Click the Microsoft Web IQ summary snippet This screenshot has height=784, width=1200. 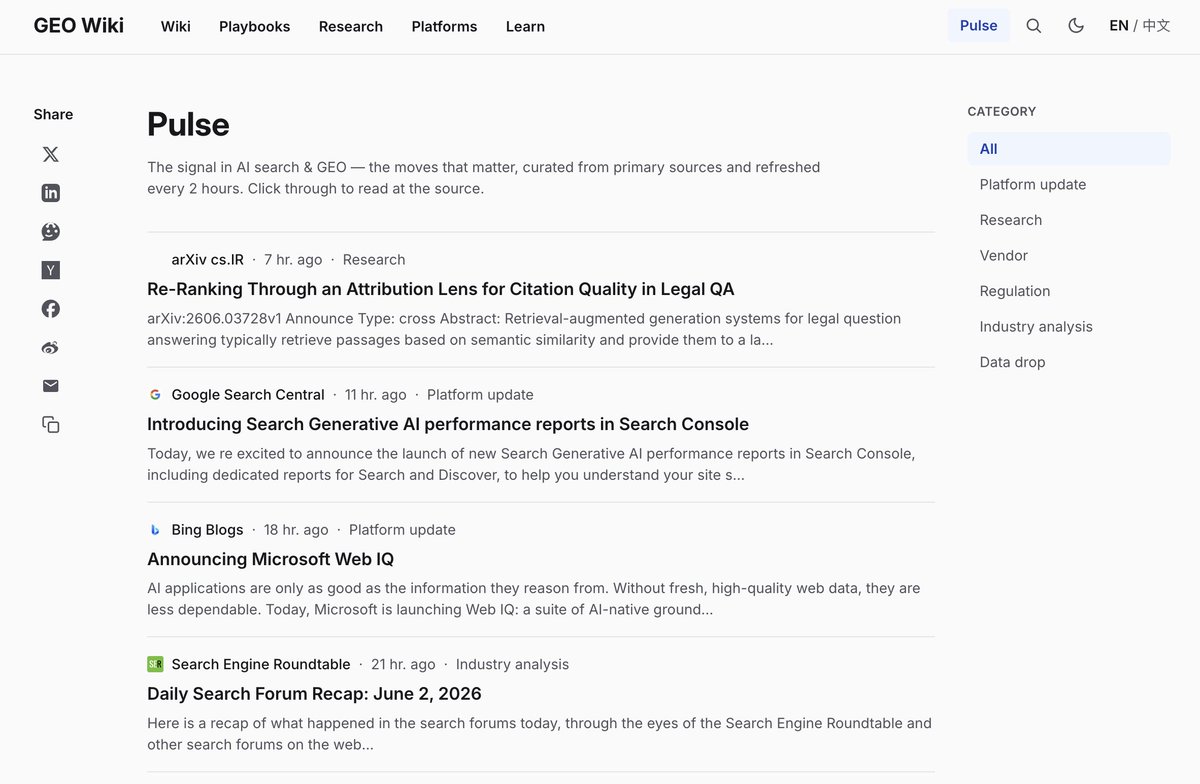534,599
